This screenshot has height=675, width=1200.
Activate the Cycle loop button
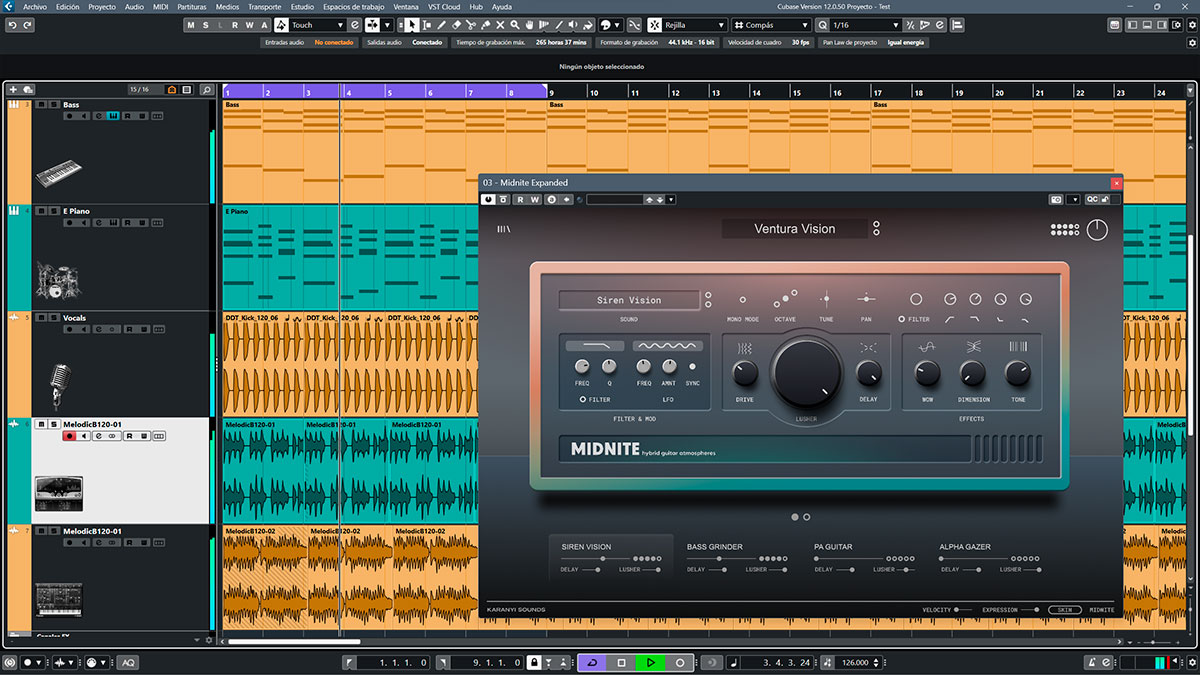(591, 662)
